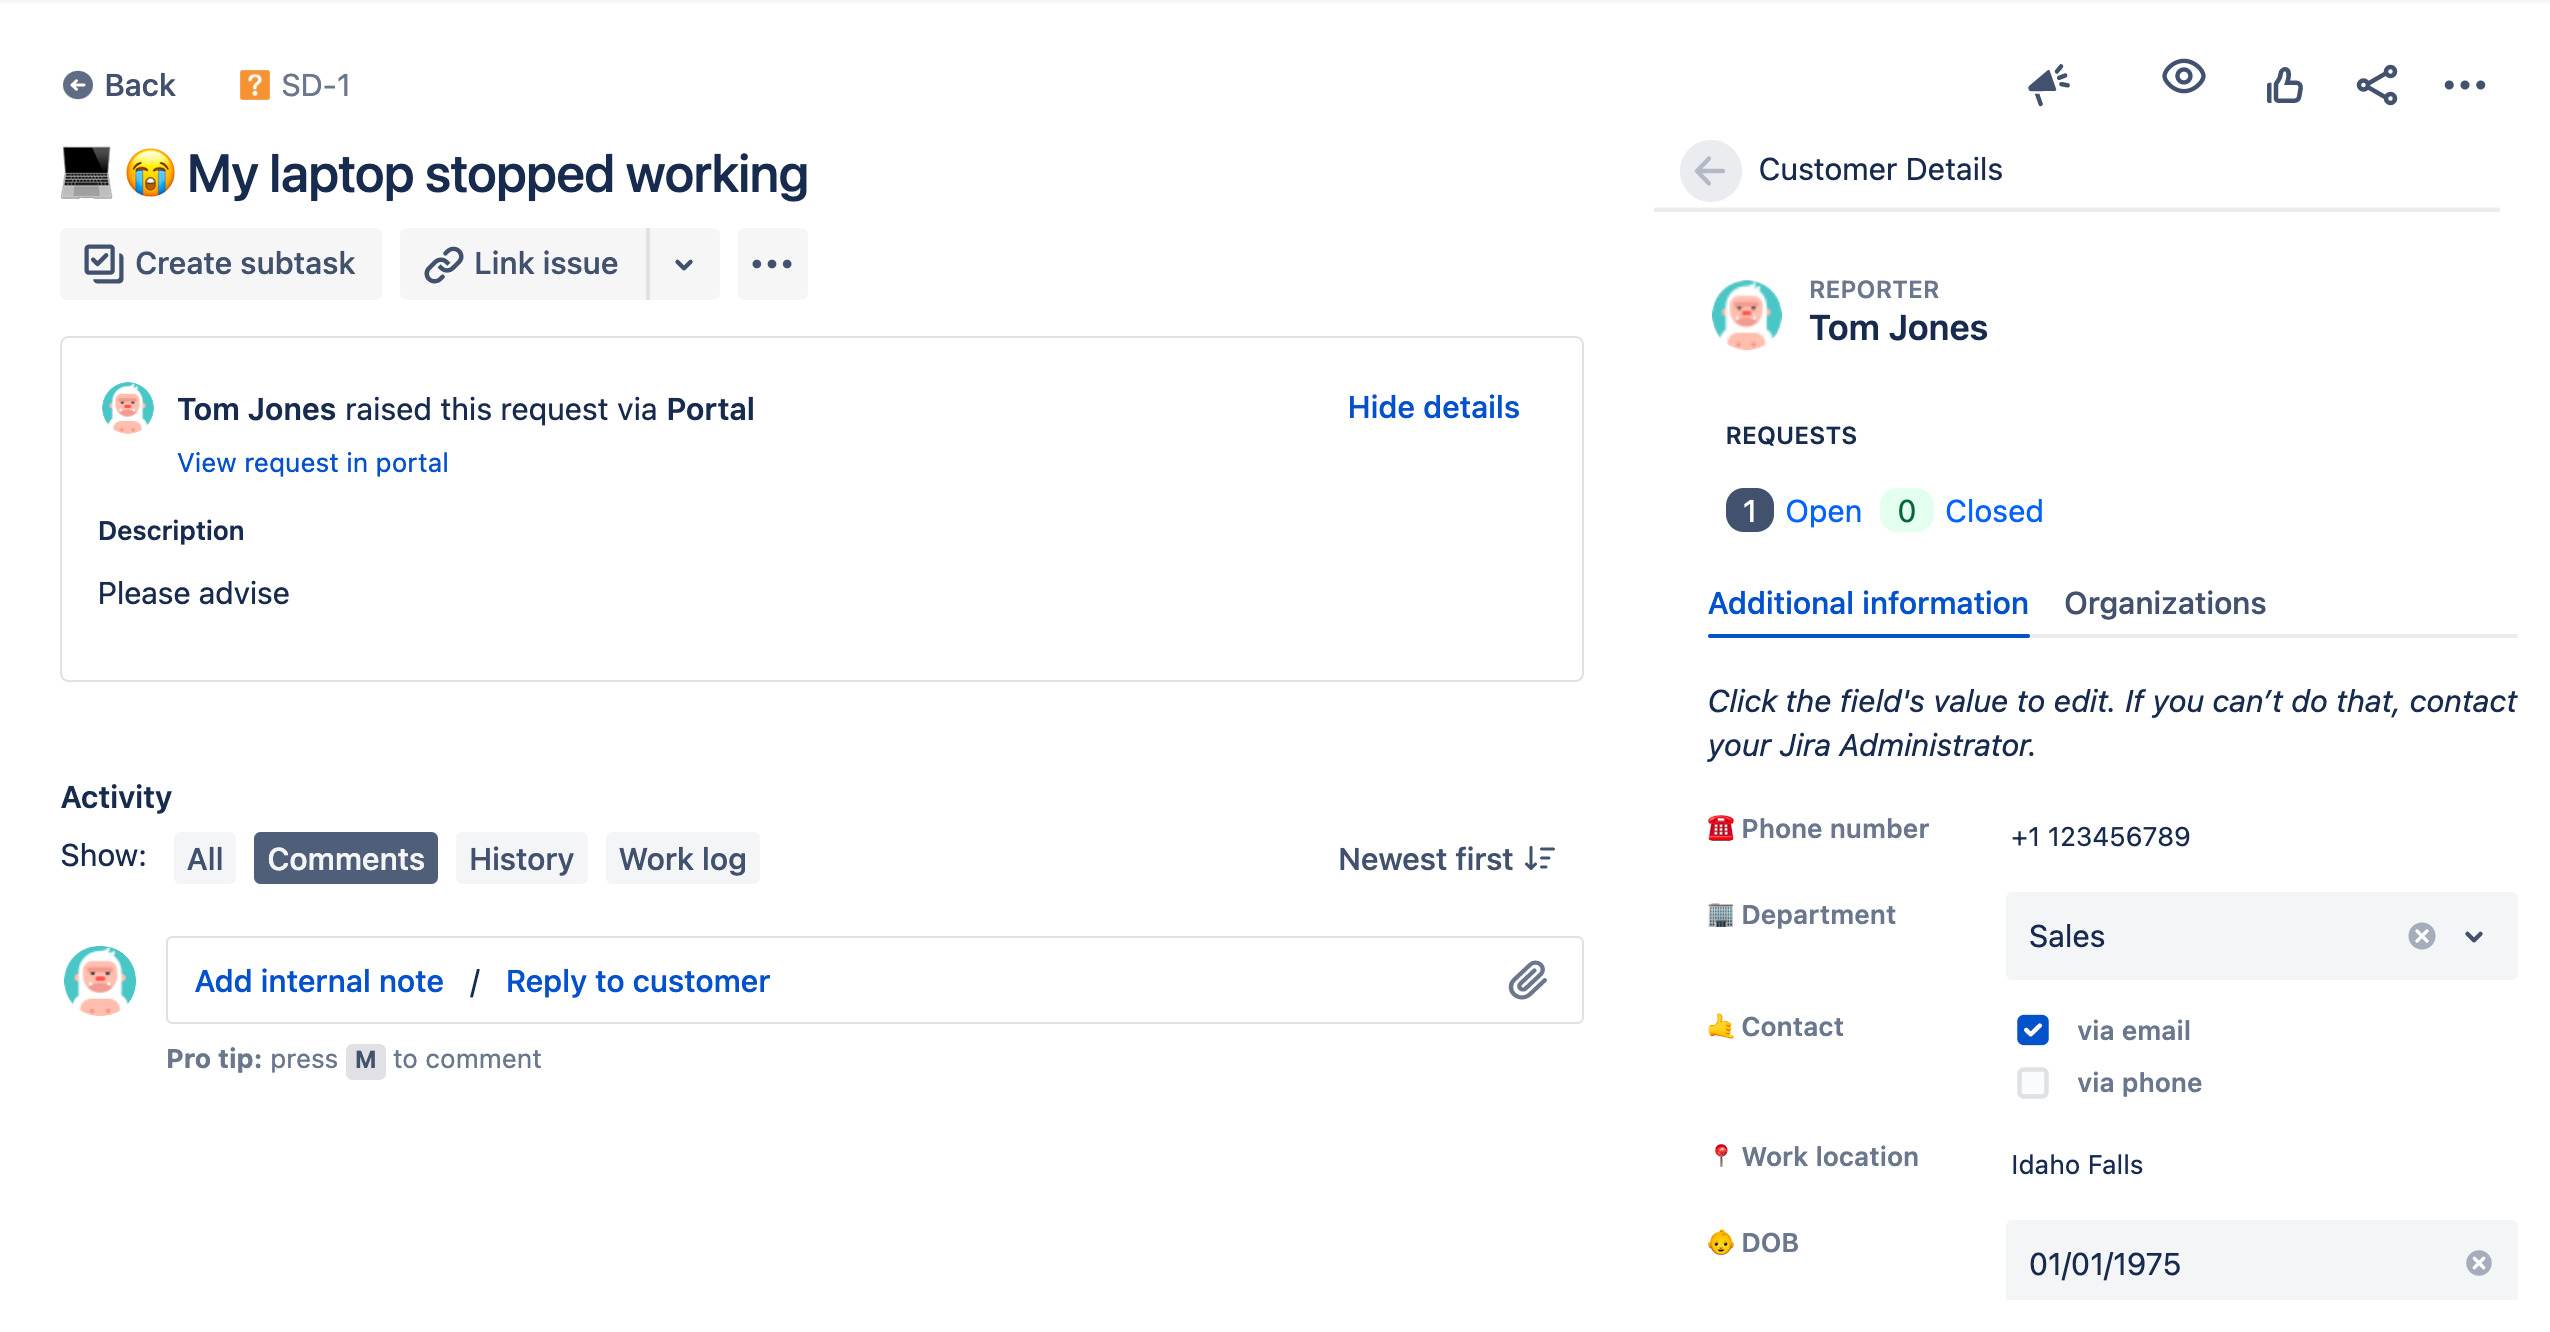Viewport: 2550px width, 1332px height.
Task: Click Create subtask button
Action: (220, 264)
